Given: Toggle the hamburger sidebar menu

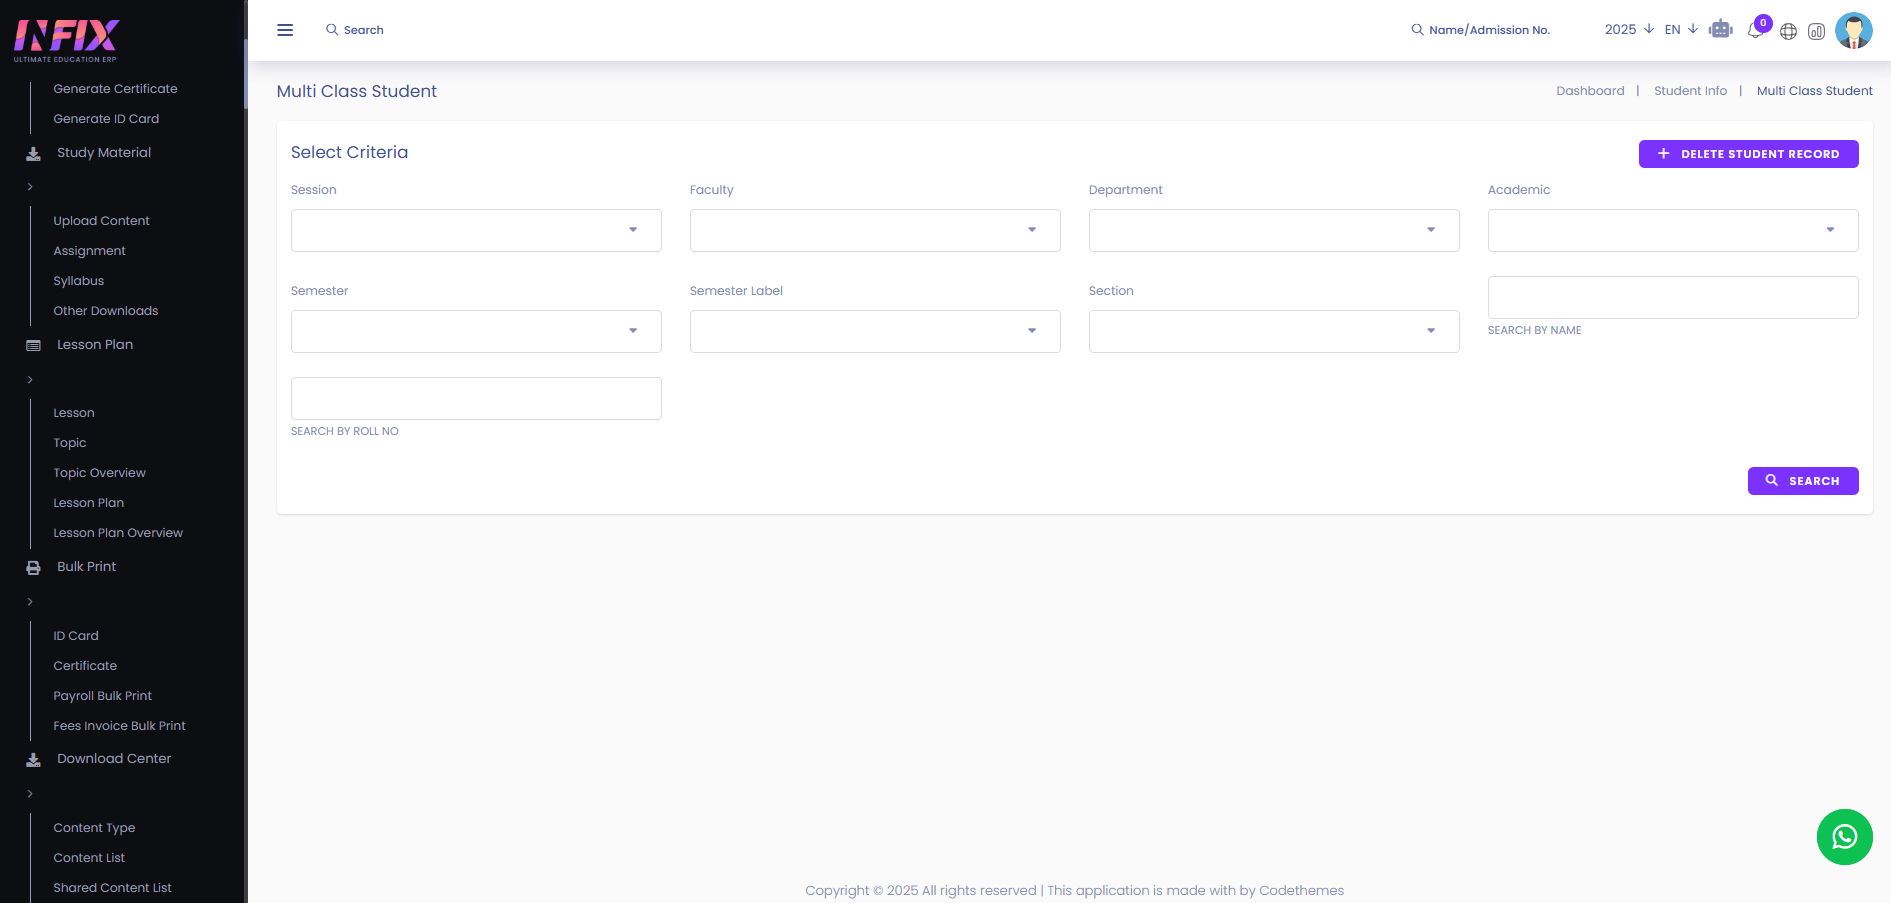Looking at the screenshot, I should 285,30.
